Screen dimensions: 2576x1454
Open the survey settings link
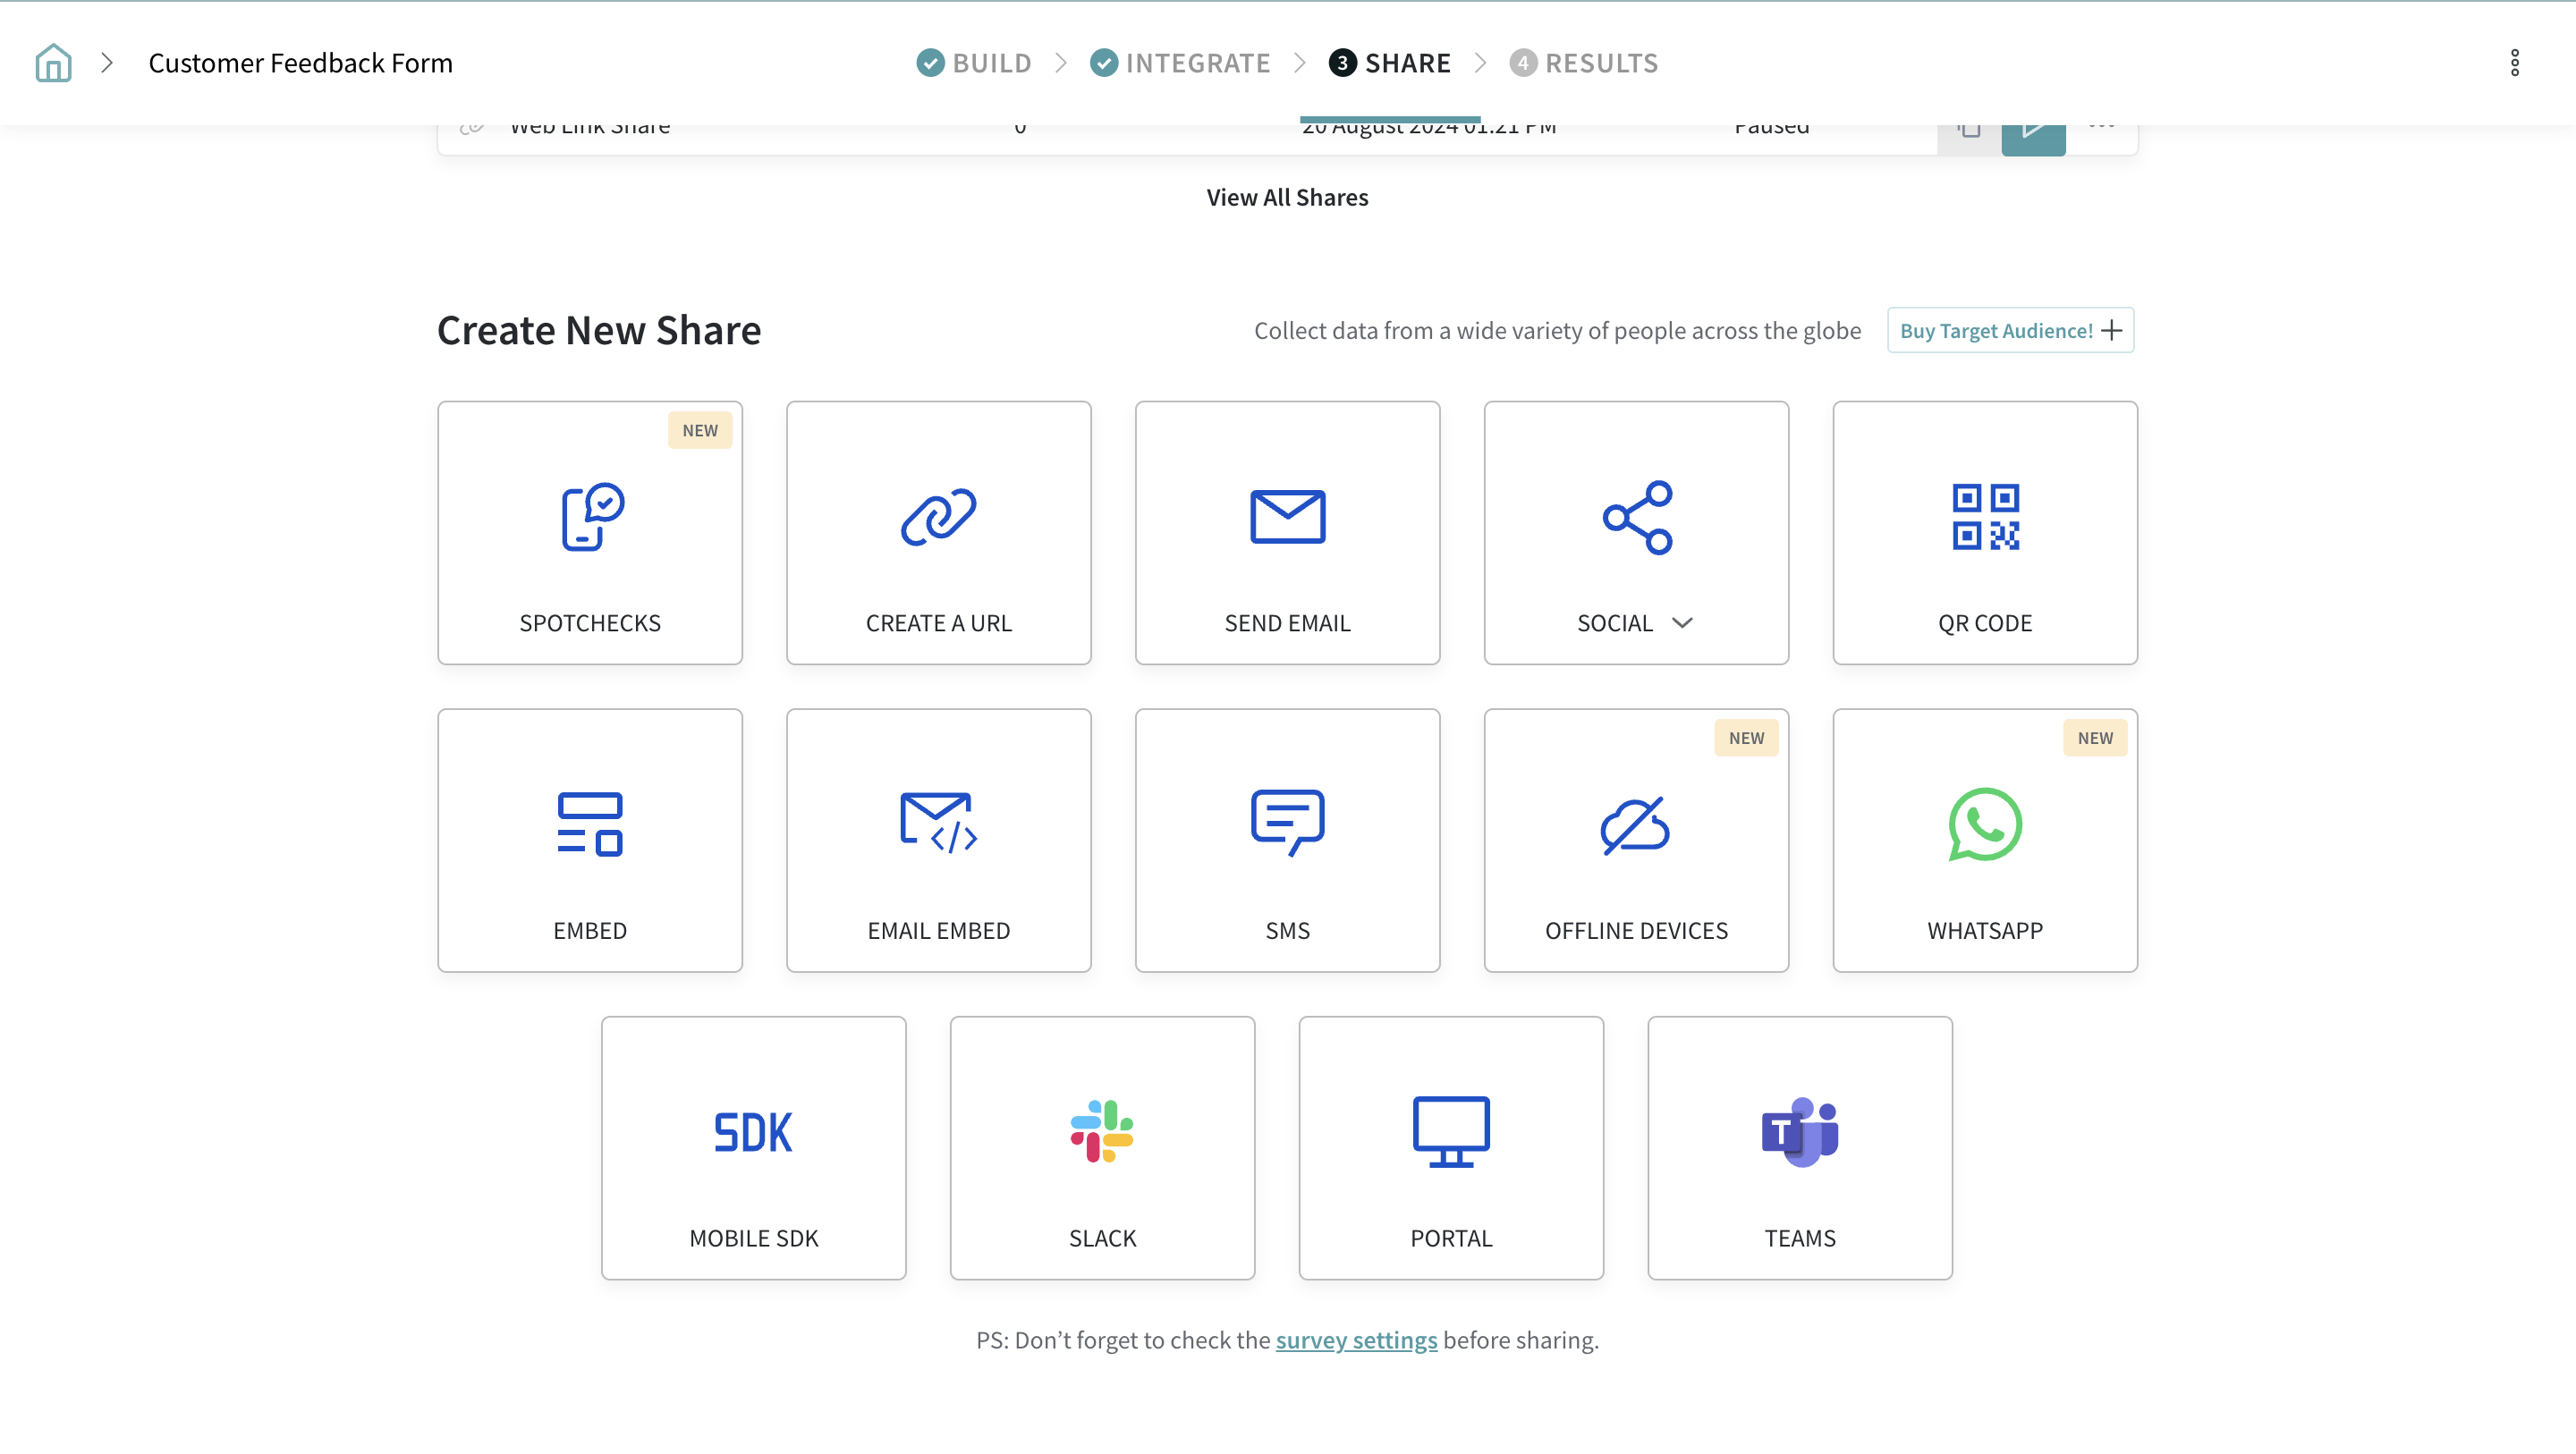[x=1356, y=1340]
